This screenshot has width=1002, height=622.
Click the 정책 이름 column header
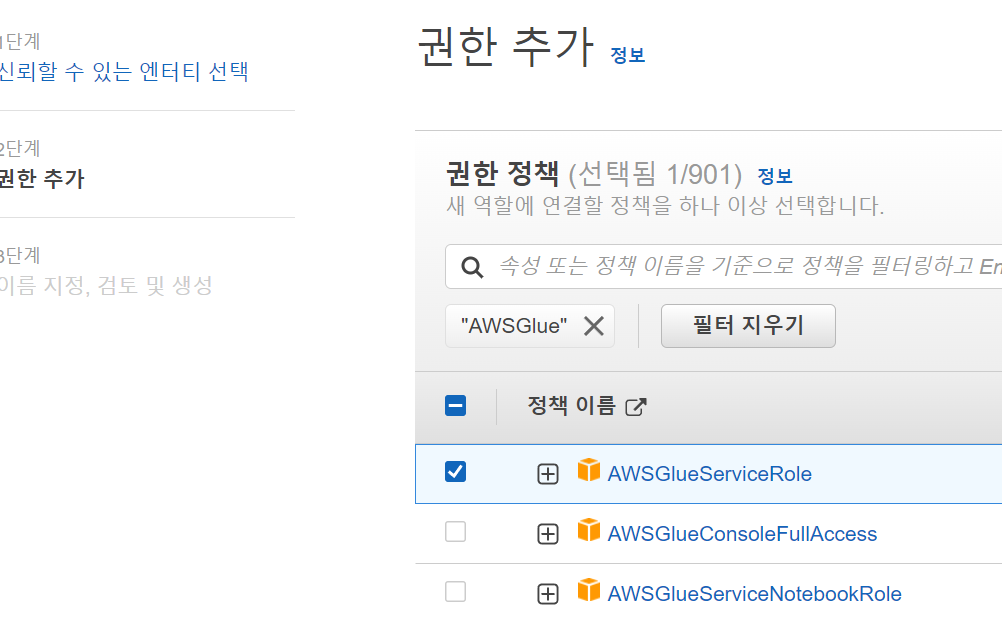click(571, 406)
